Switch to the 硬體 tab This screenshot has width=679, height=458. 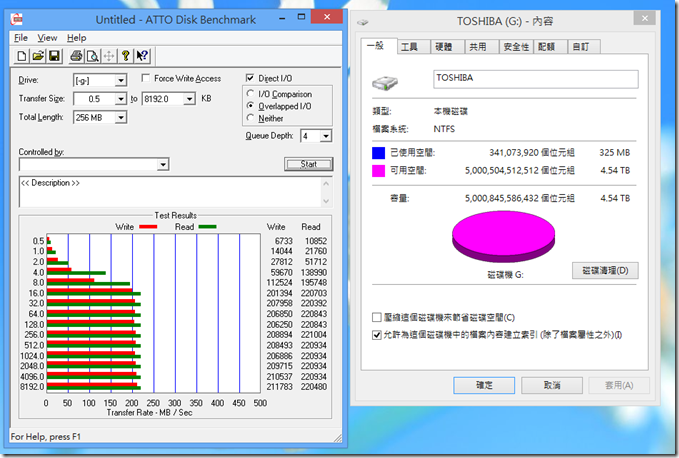tap(447, 47)
